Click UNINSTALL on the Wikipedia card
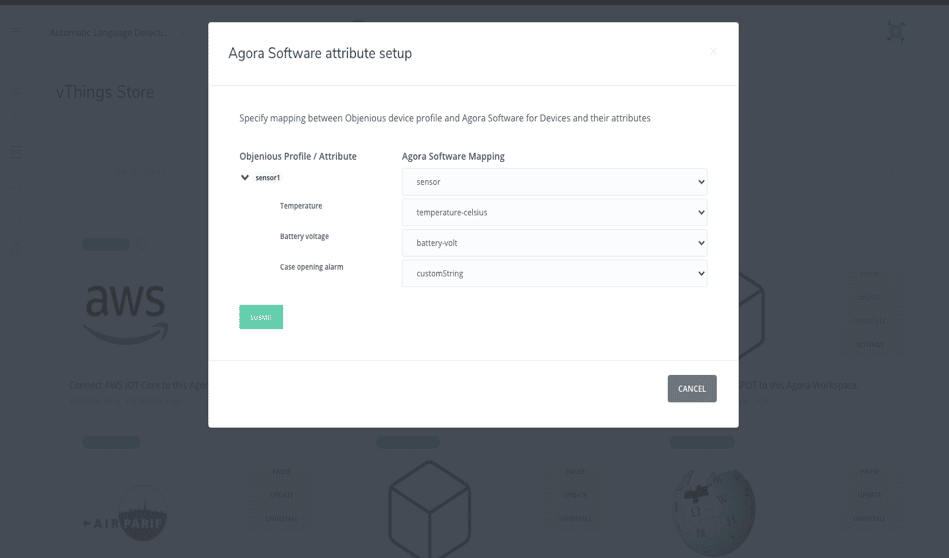The image size is (949, 558). coord(870,519)
